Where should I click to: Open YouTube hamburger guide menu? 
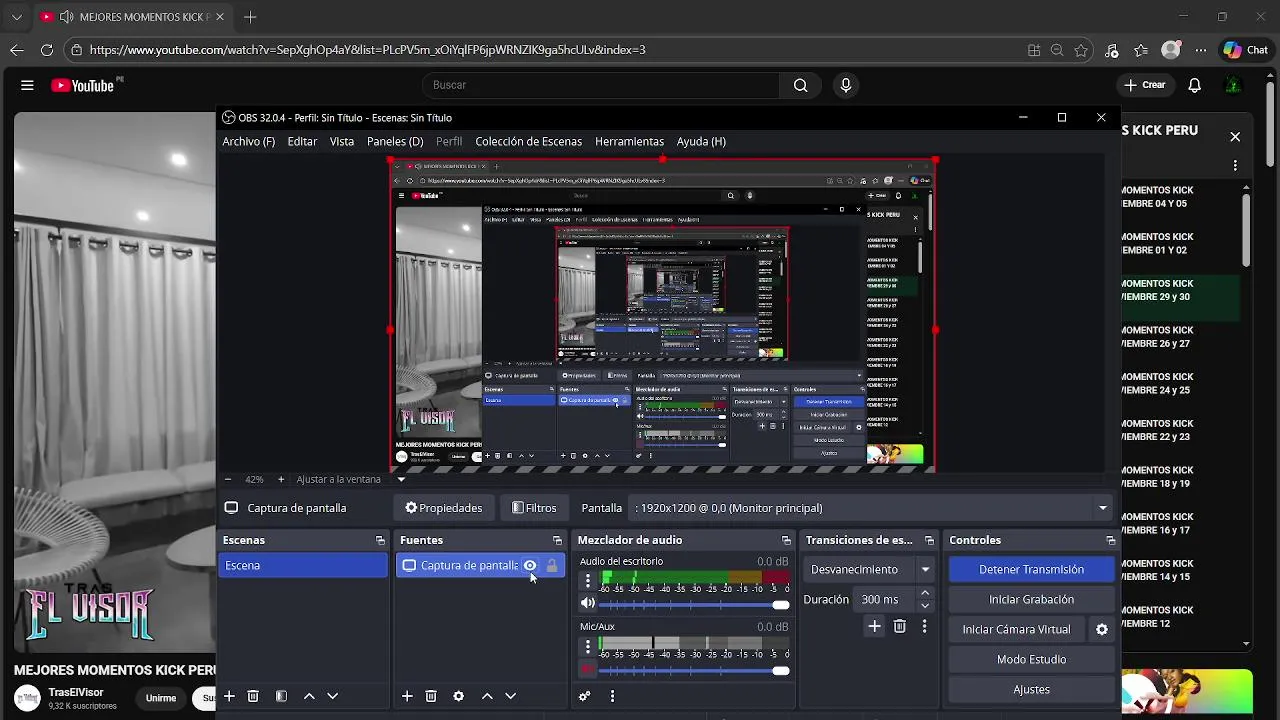coord(27,85)
